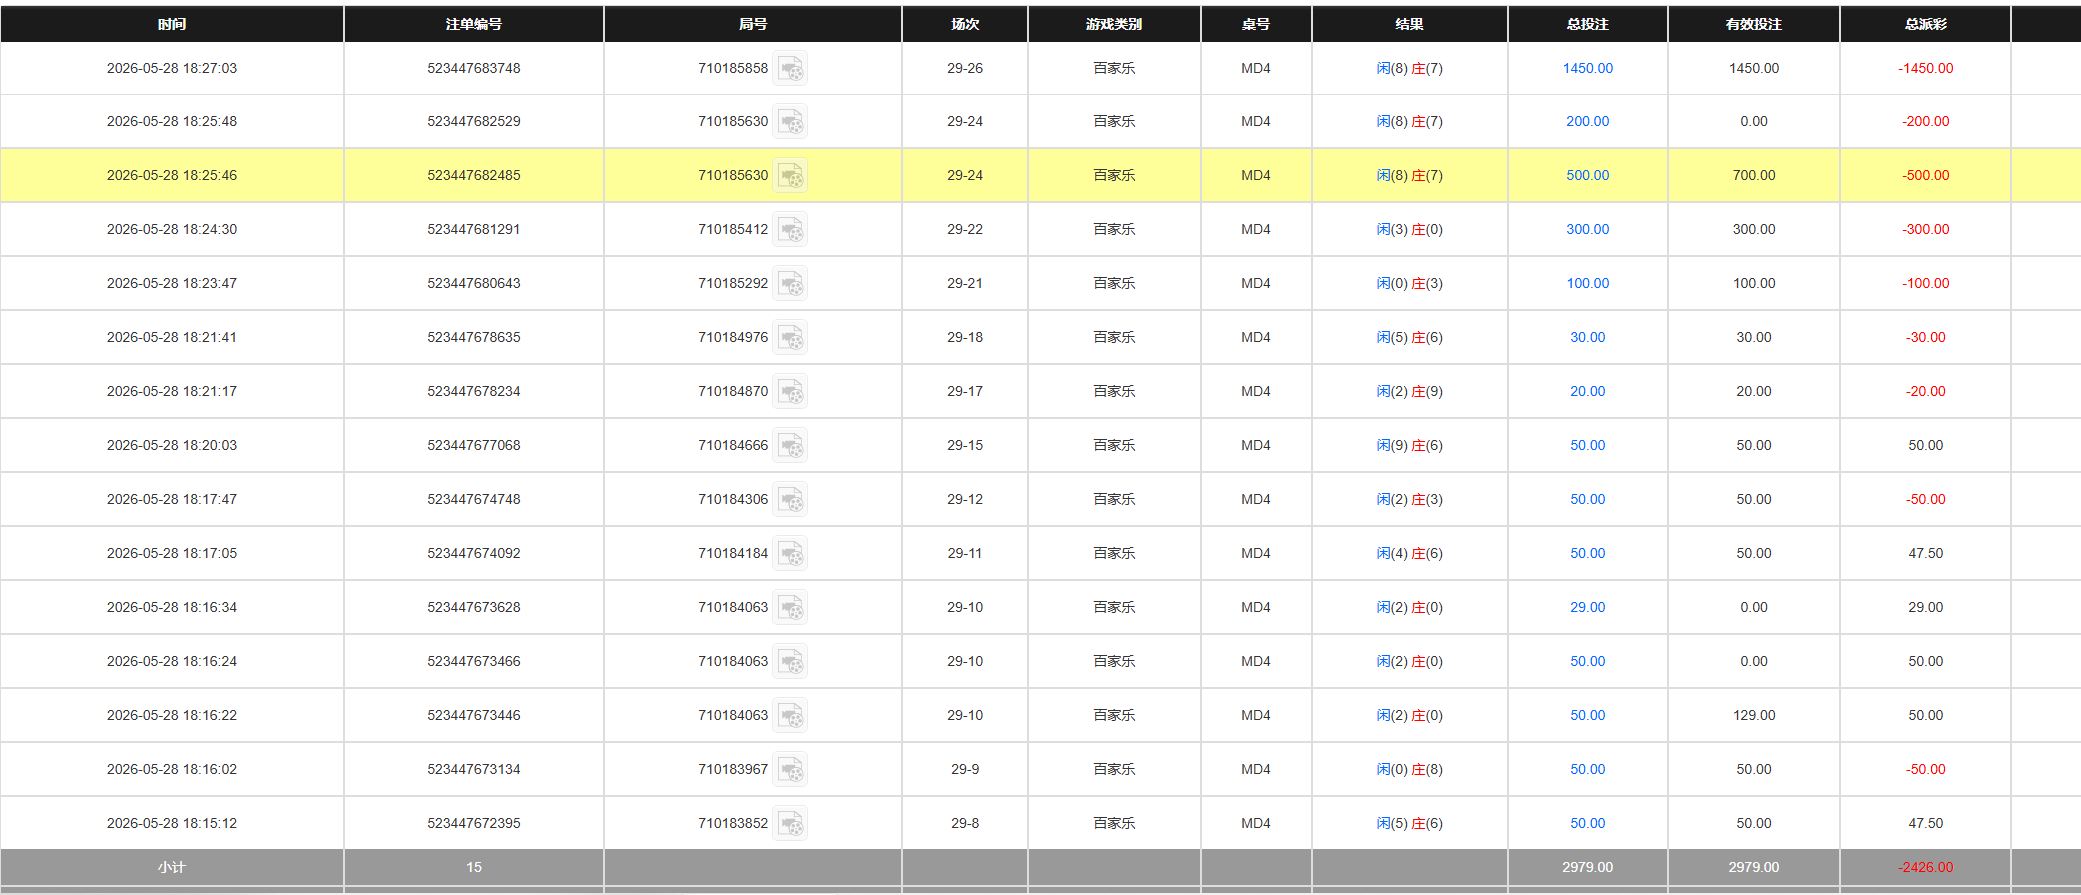Click replay icon next to round 710185412
This screenshot has width=2081, height=895.
click(790, 230)
